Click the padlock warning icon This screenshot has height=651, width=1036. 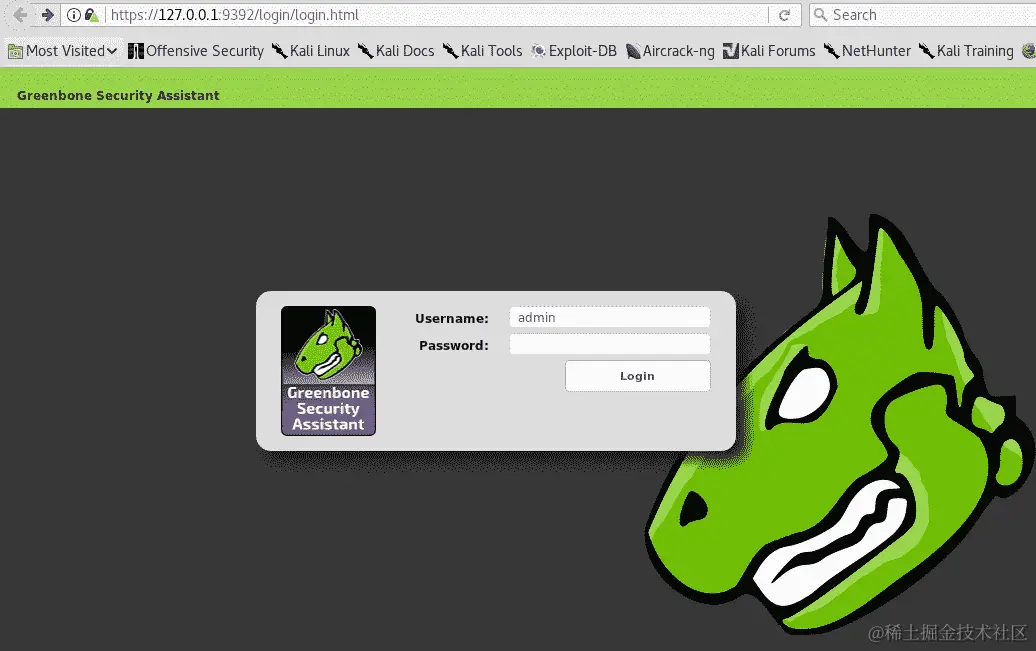pos(92,15)
